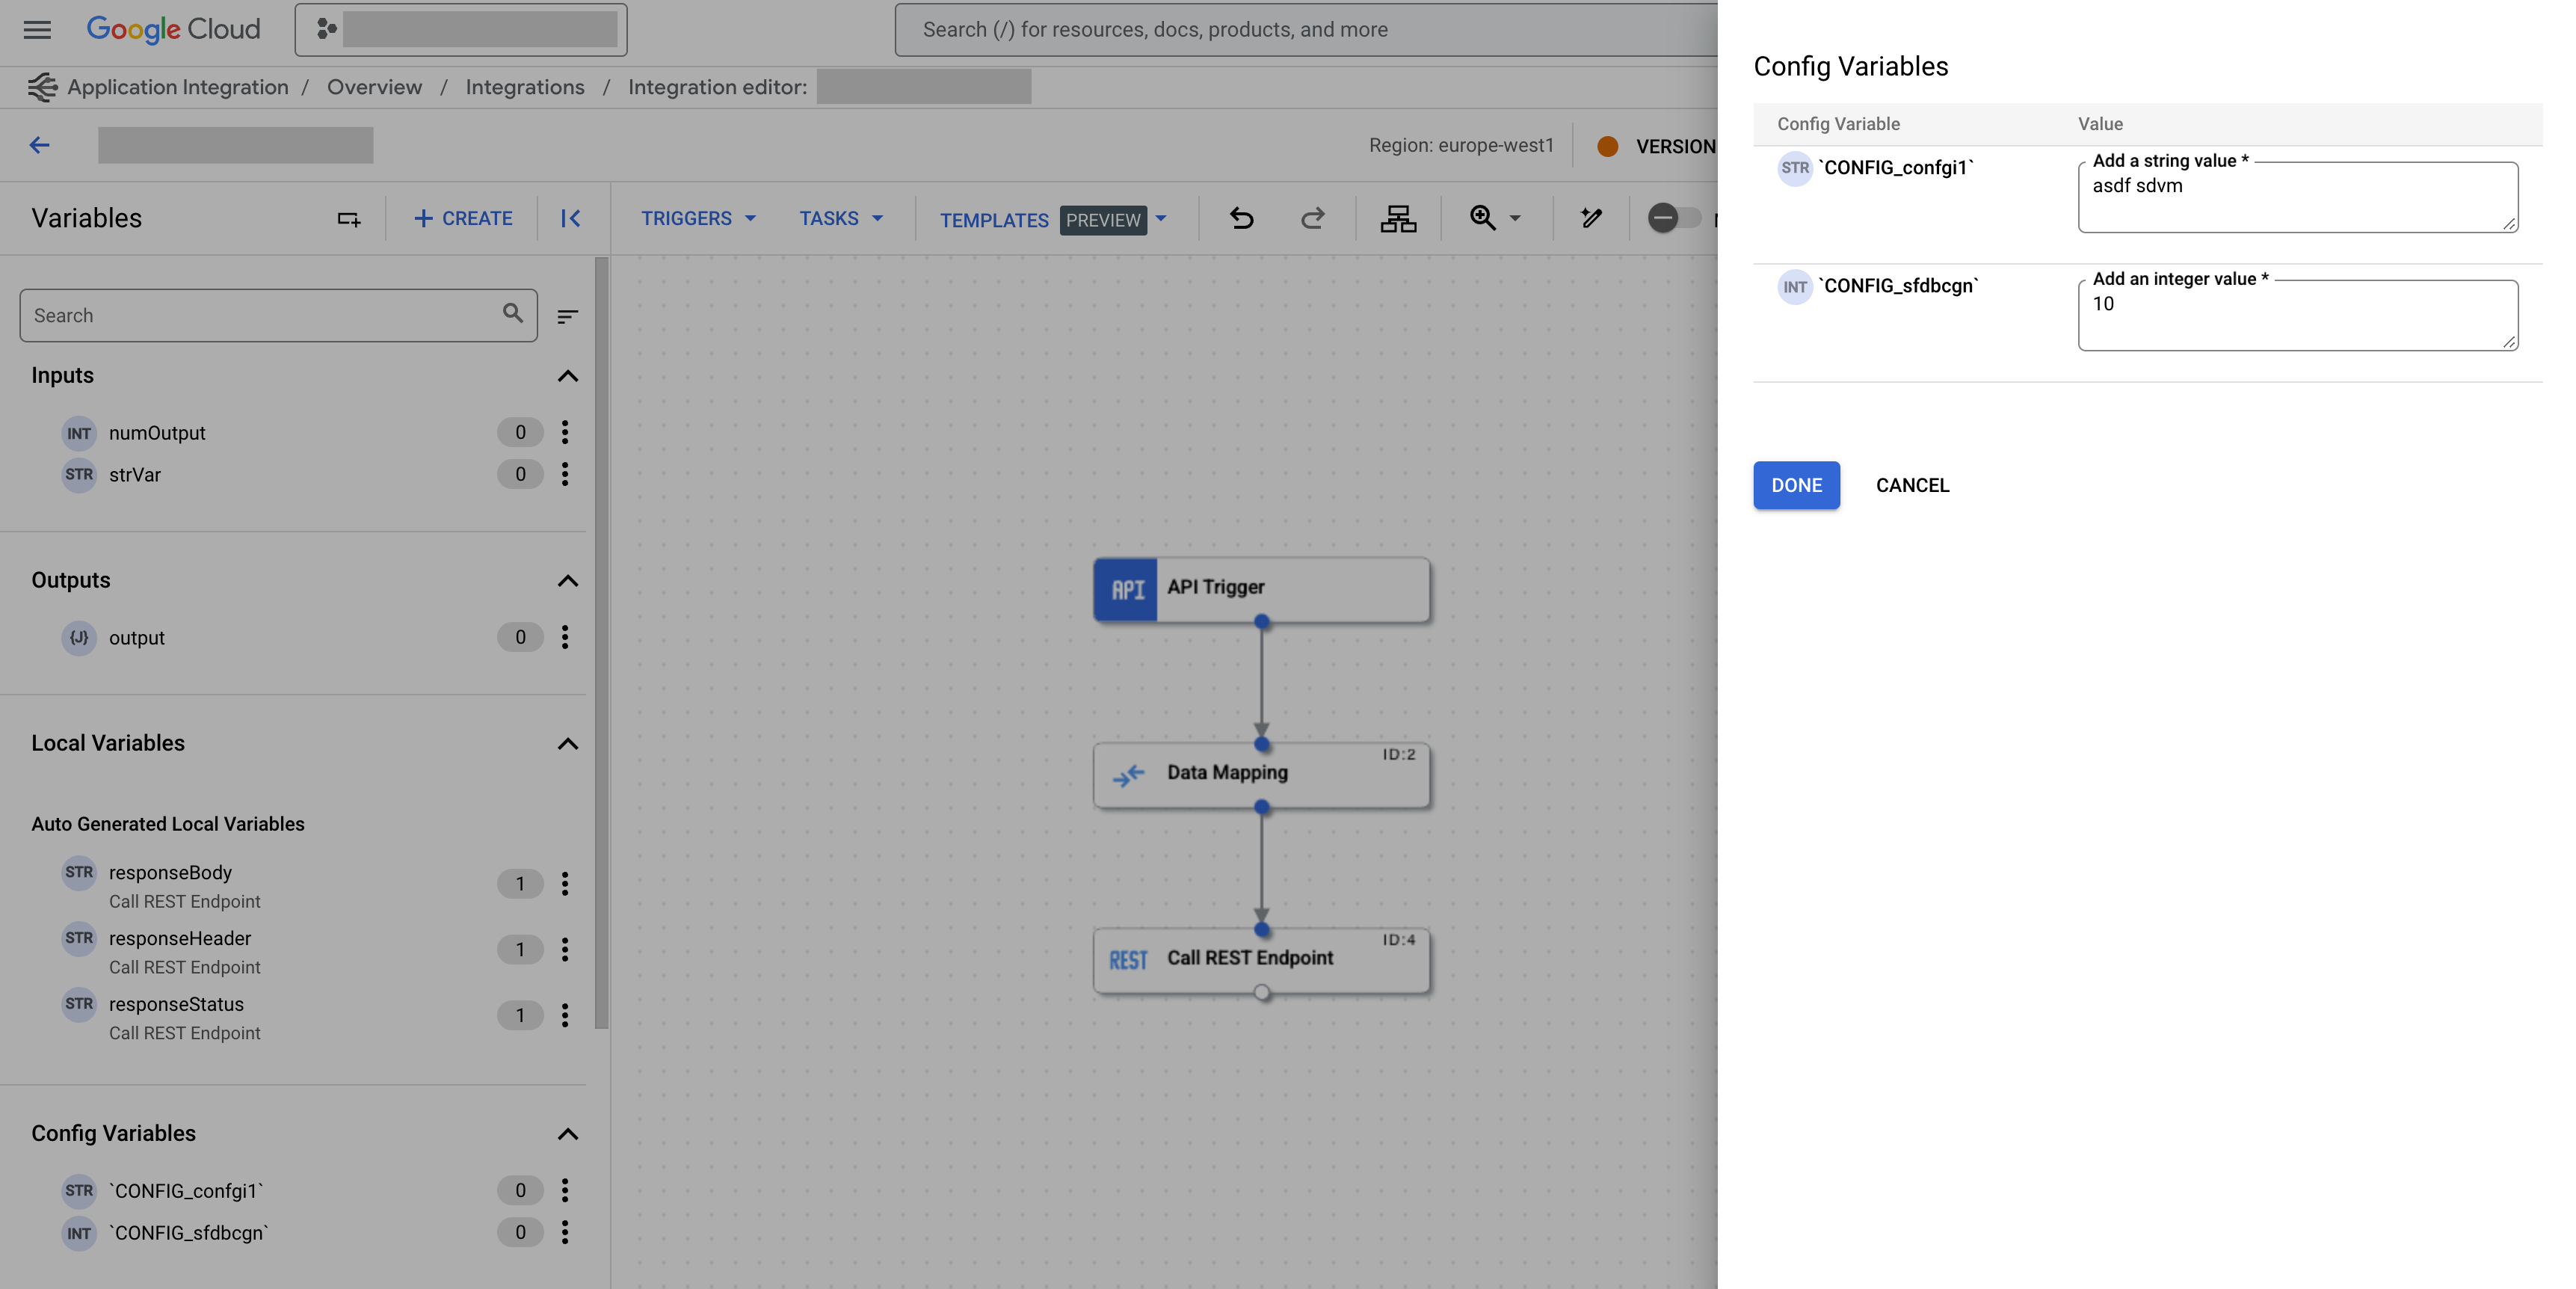Click the Variables panel toggle icon

coord(570,217)
